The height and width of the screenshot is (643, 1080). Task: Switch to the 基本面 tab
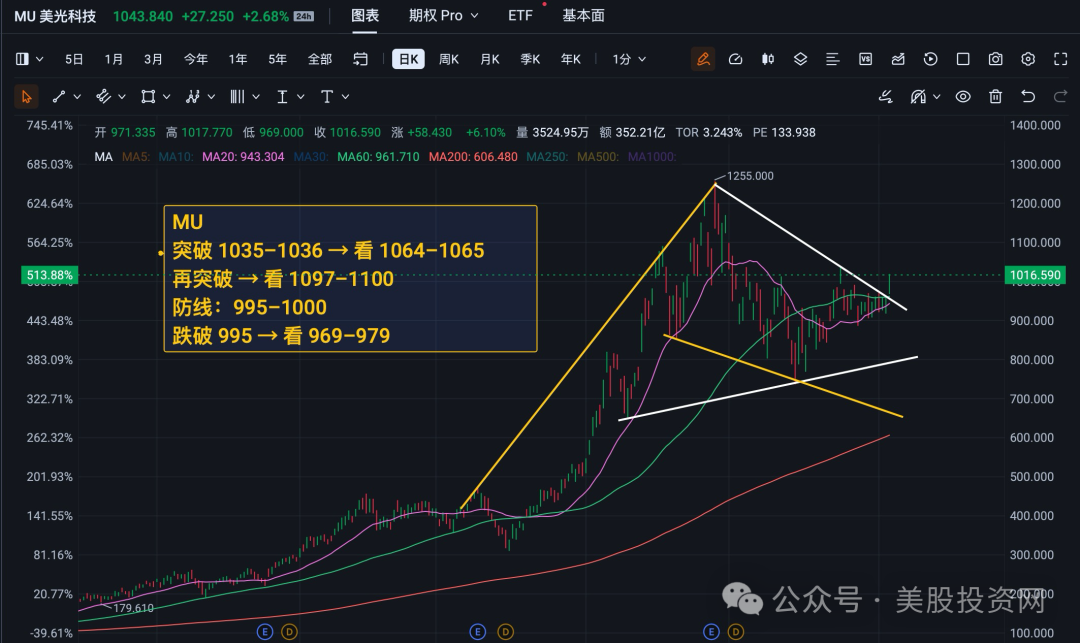click(x=583, y=15)
